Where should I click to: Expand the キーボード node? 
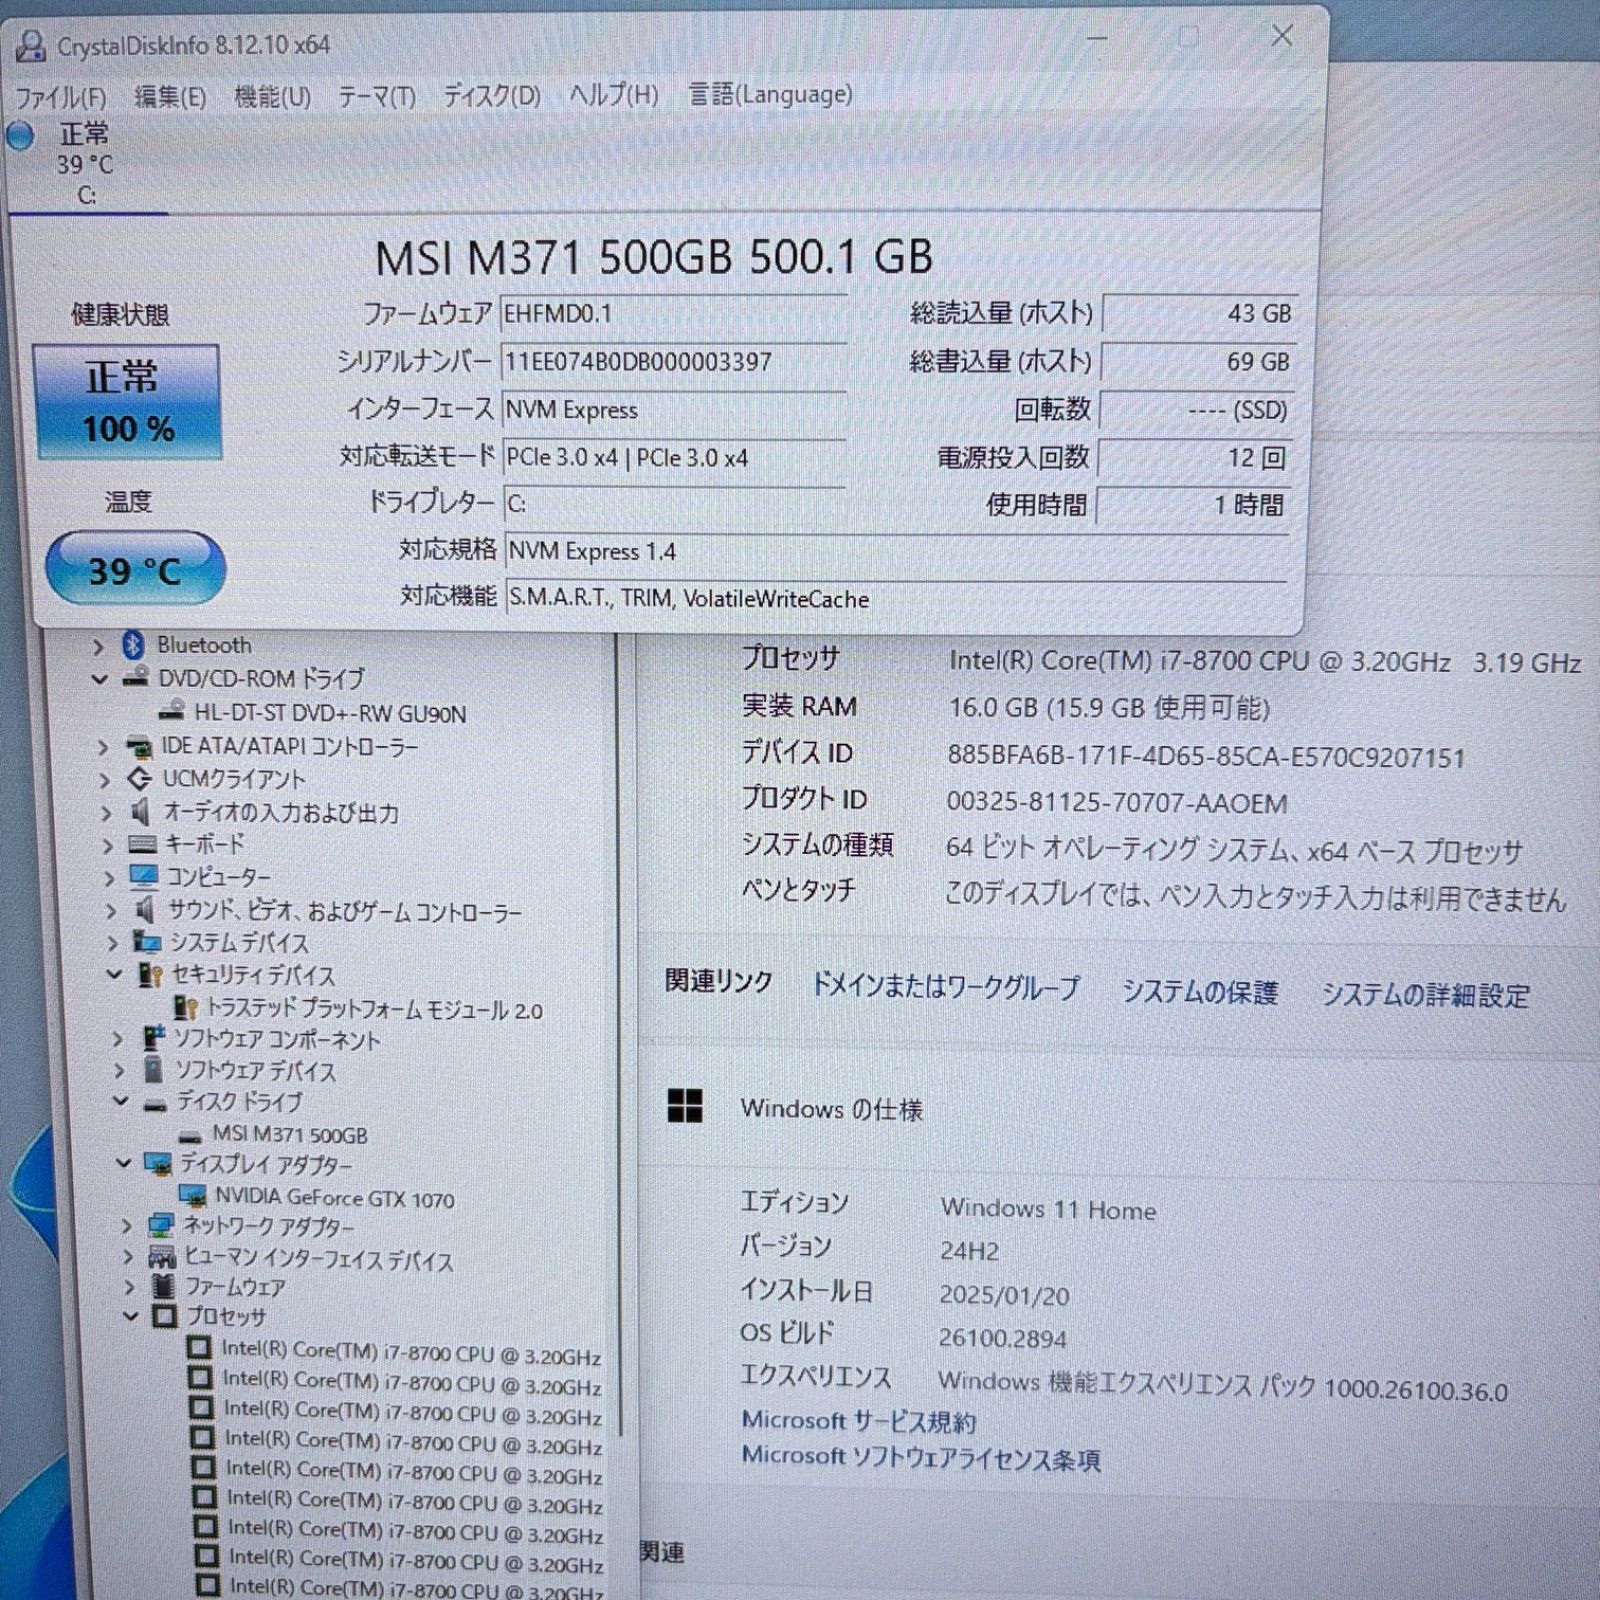point(107,846)
